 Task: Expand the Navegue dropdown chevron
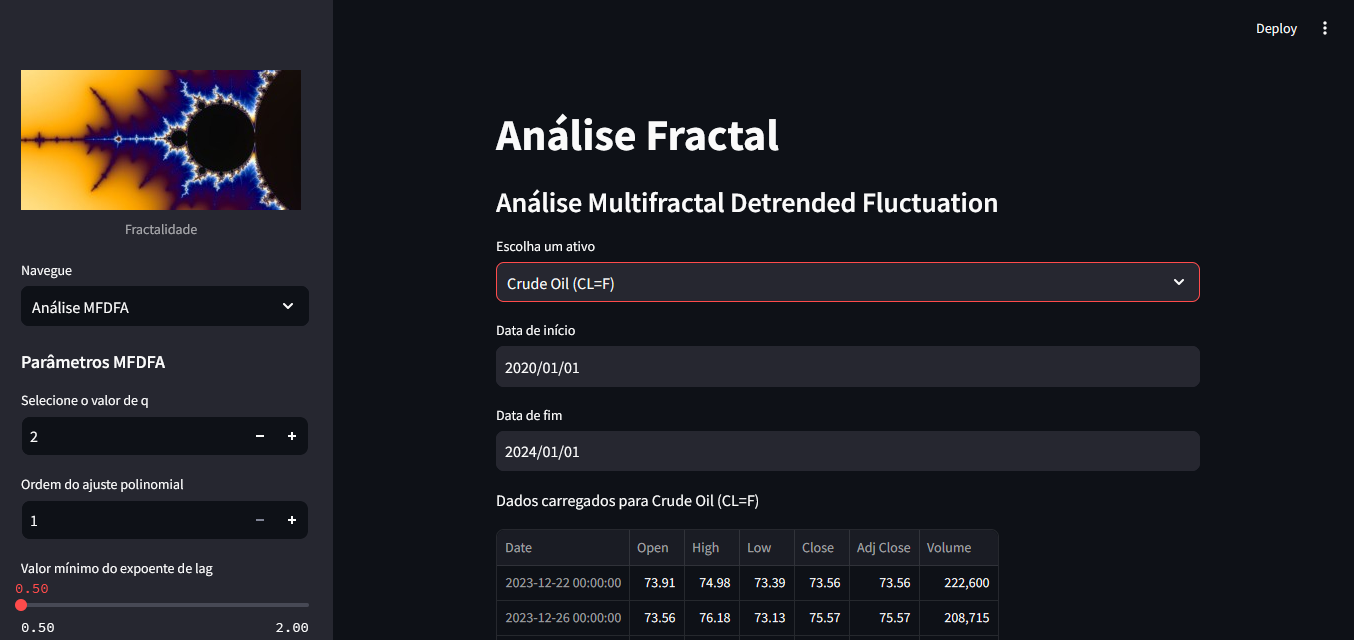tap(288, 307)
